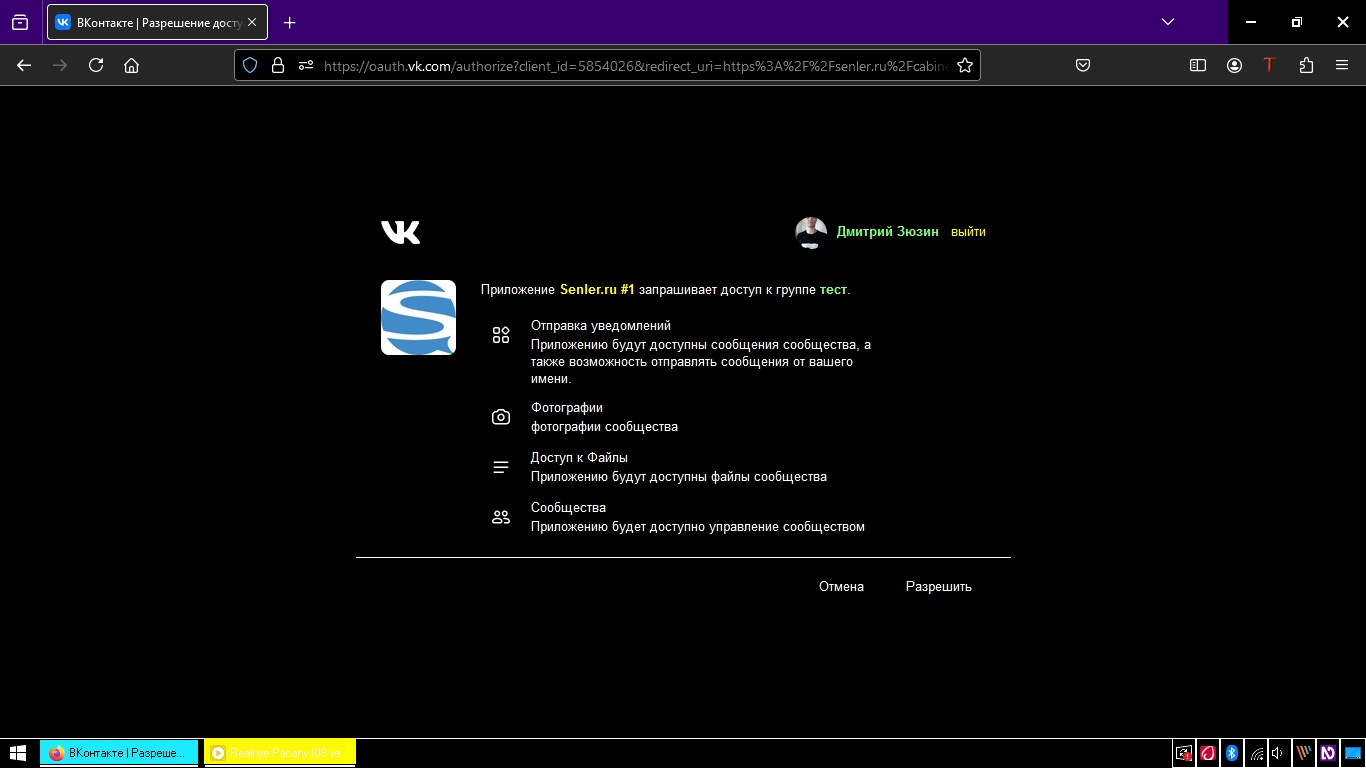The image size is (1366, 768).
Task: Click the Сообщества heading text
Action: coord(568,508)
